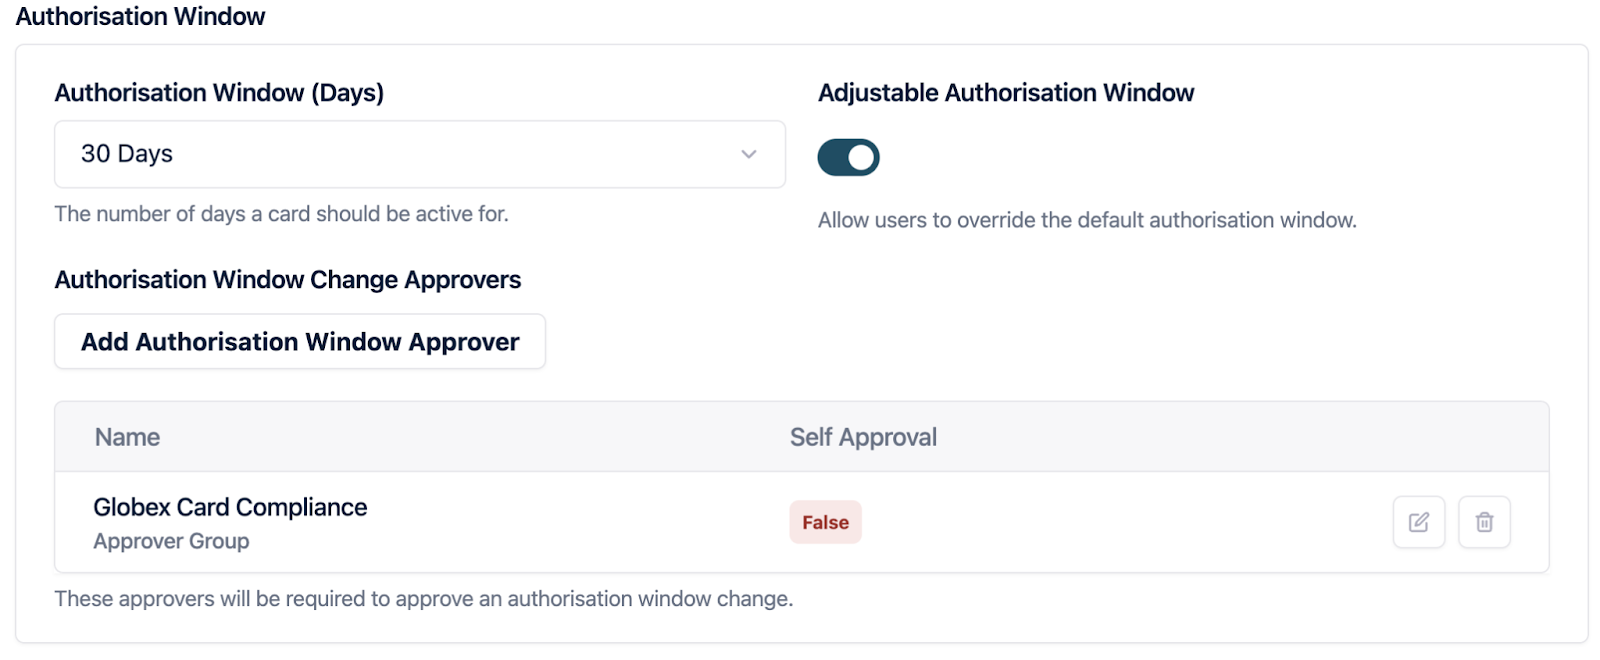The image size is (1600, 660).
Task: Click the 'These approvers will be required' note
Action: [x=423, y=599]
